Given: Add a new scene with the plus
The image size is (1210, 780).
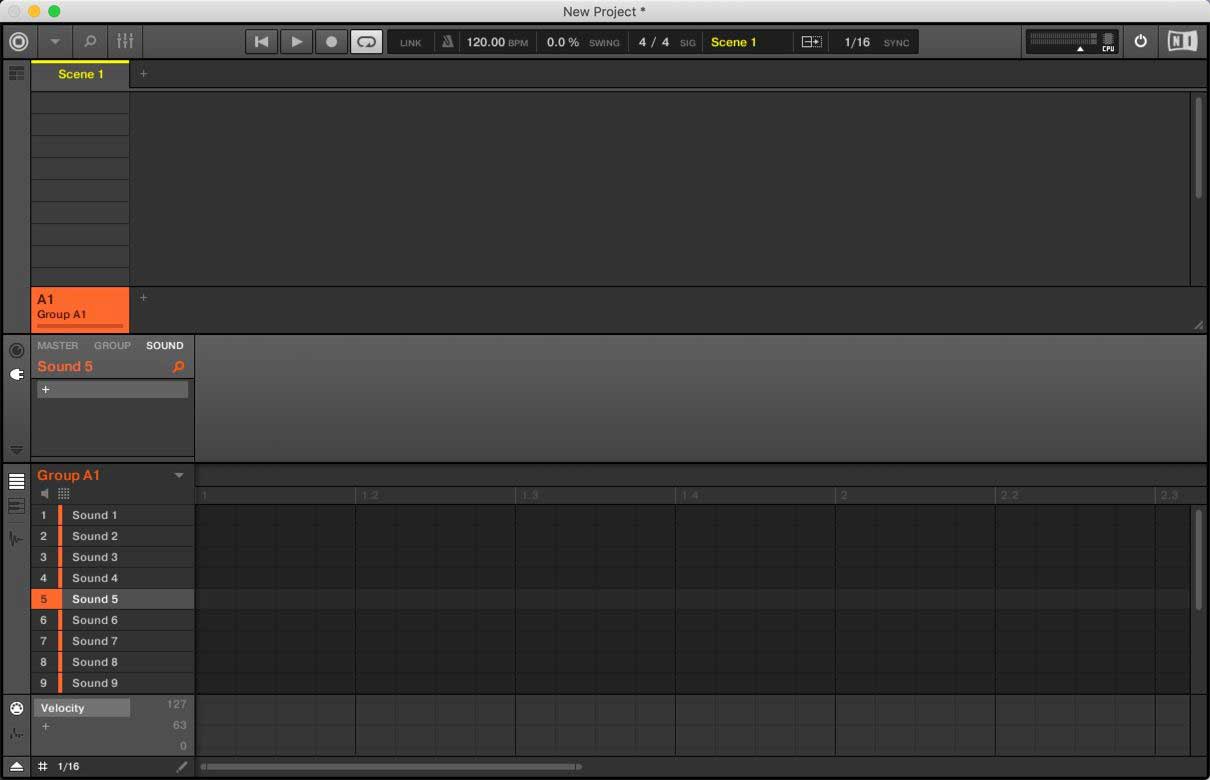Looking at the screenshot, I should pos(143,74).
